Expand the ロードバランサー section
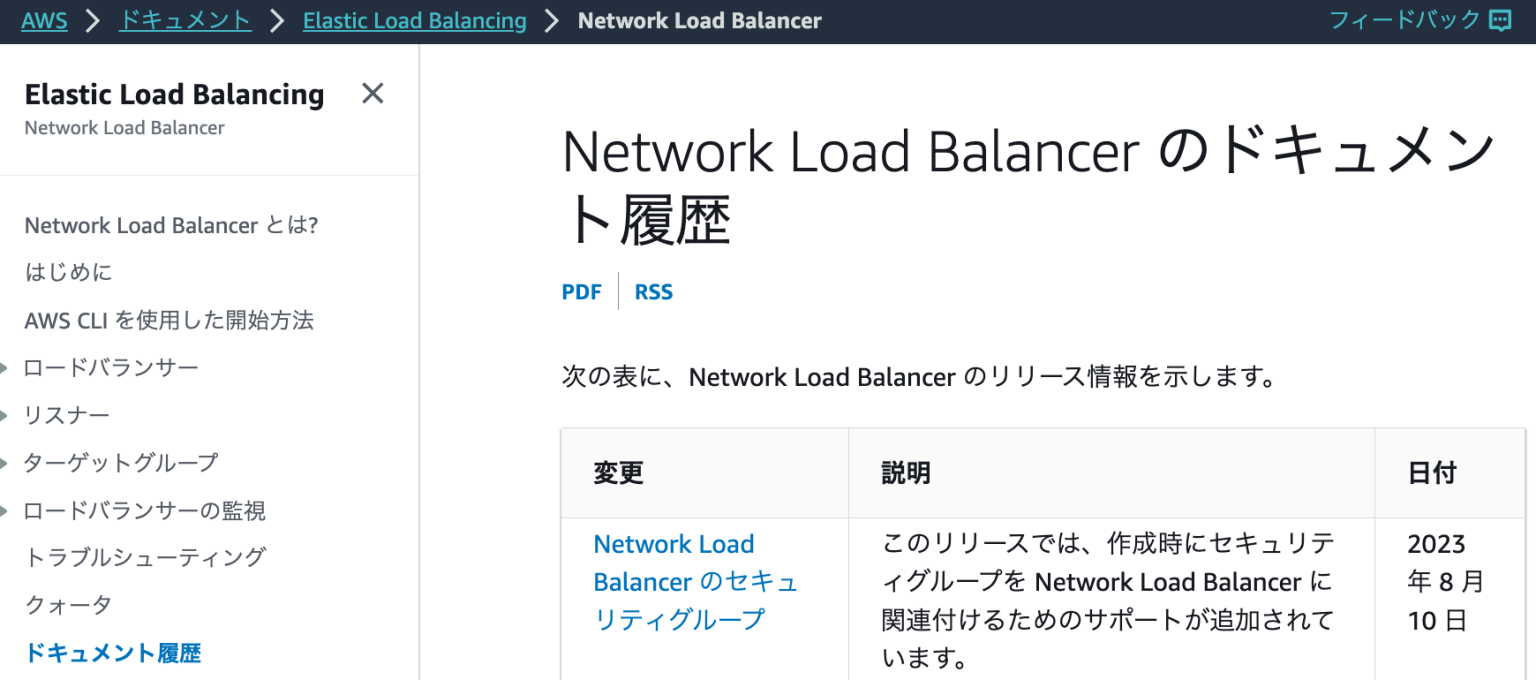The width and height of the screenshot is (1536, 680). pyautogui.click(x=111, y=368)
